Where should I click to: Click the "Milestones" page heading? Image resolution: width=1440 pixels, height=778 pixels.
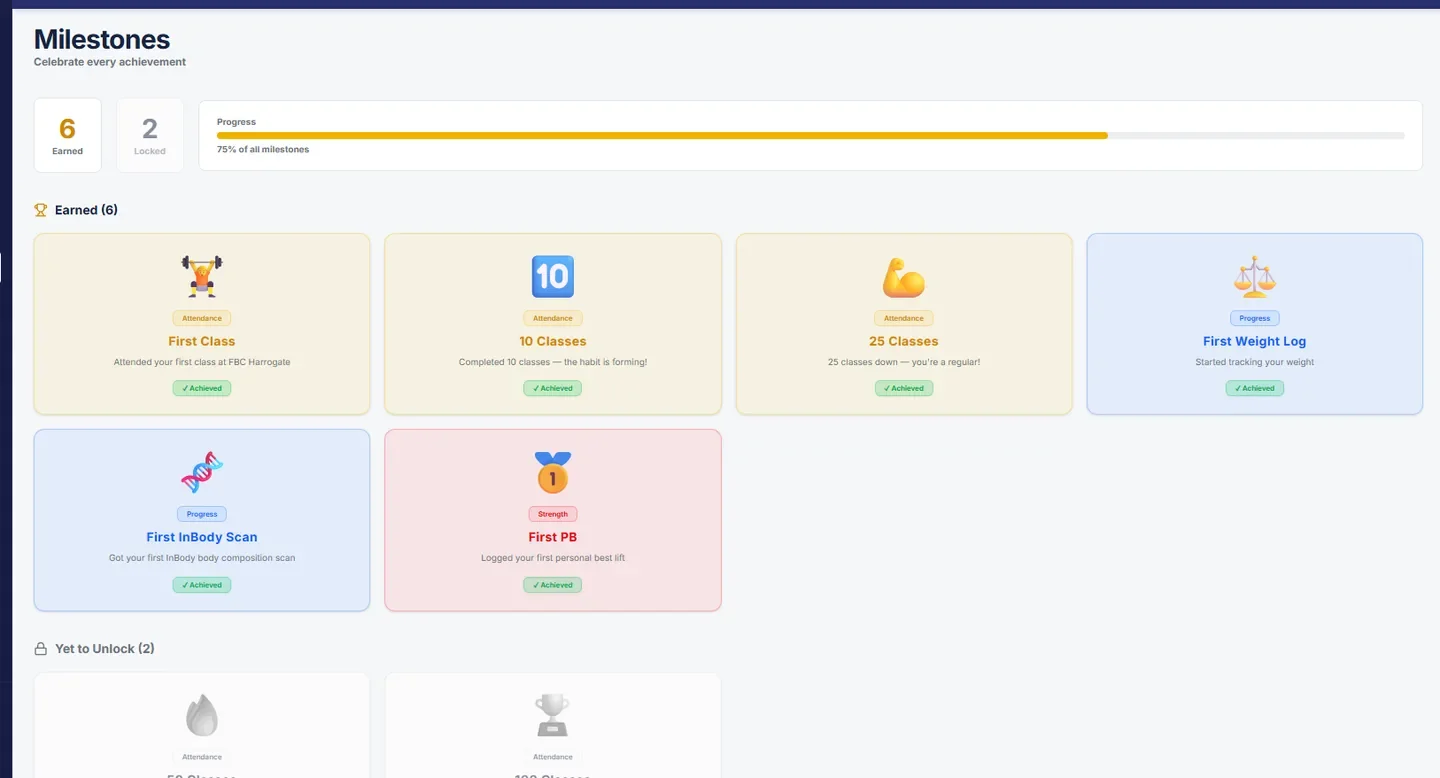(102, 39)
